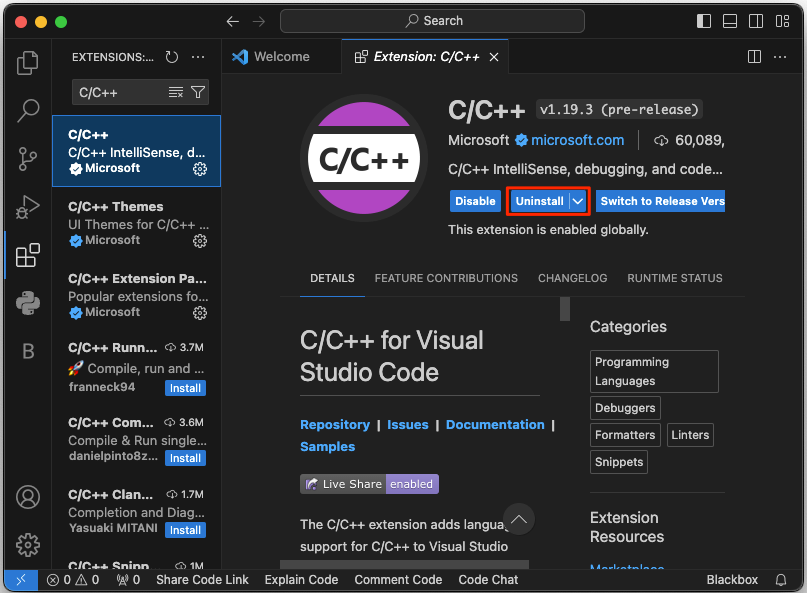Image resolution: width=807 pixels, height=593 pixels.
Task: Open the remote window indicator
Action: click(21, 580)
